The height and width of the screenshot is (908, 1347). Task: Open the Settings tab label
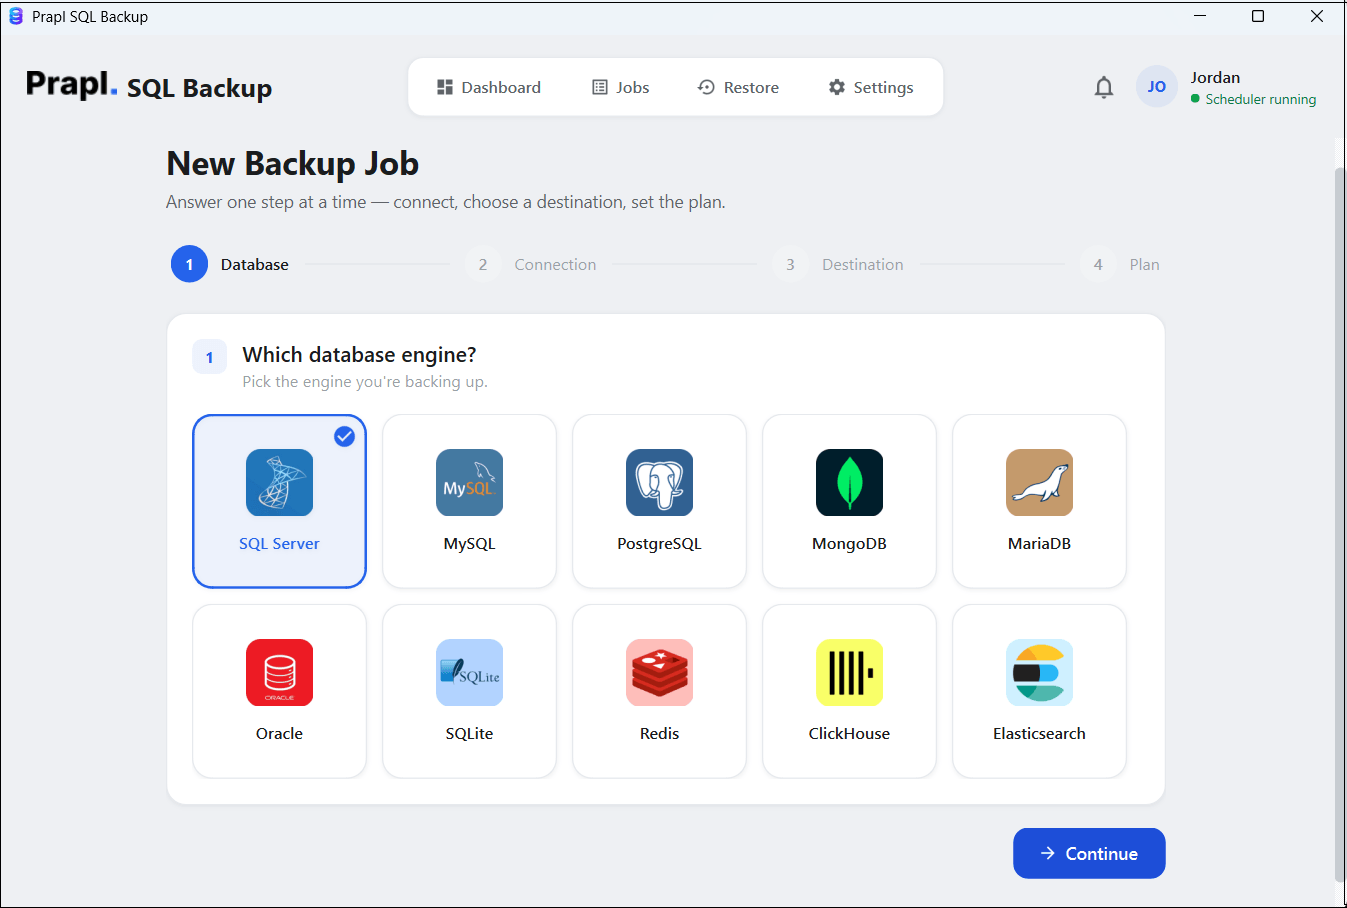(x=884, y=88)
